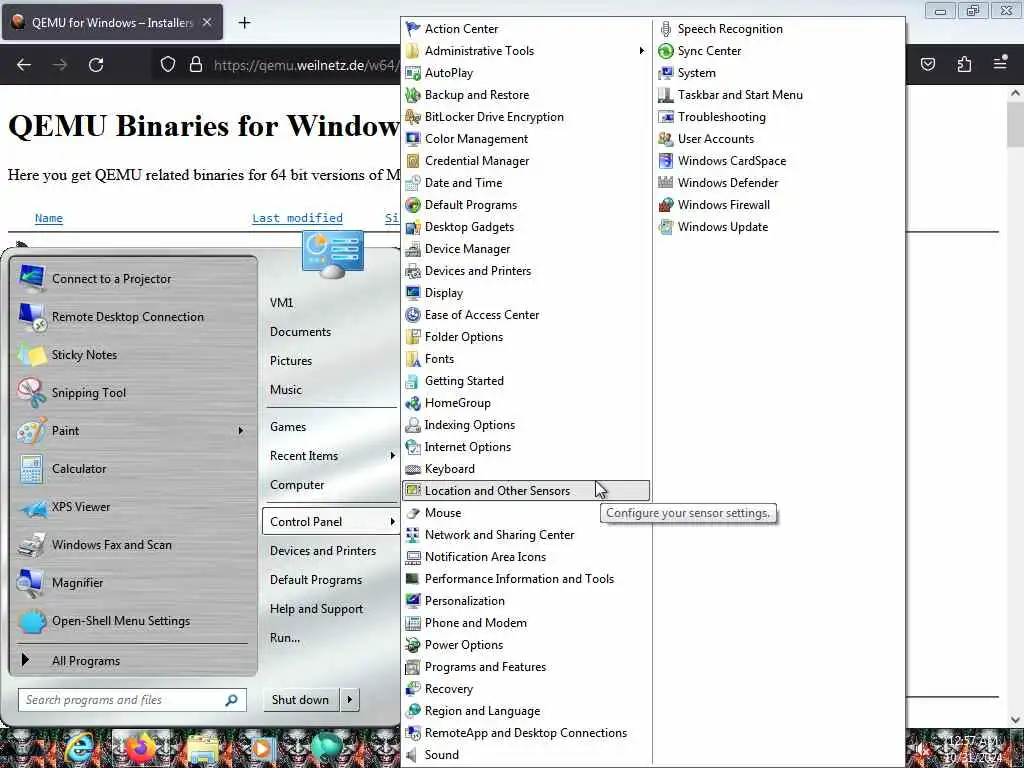Expand the Administrative Tools submenu arrow
1024x768 pixels.
(x=641, y=51)
